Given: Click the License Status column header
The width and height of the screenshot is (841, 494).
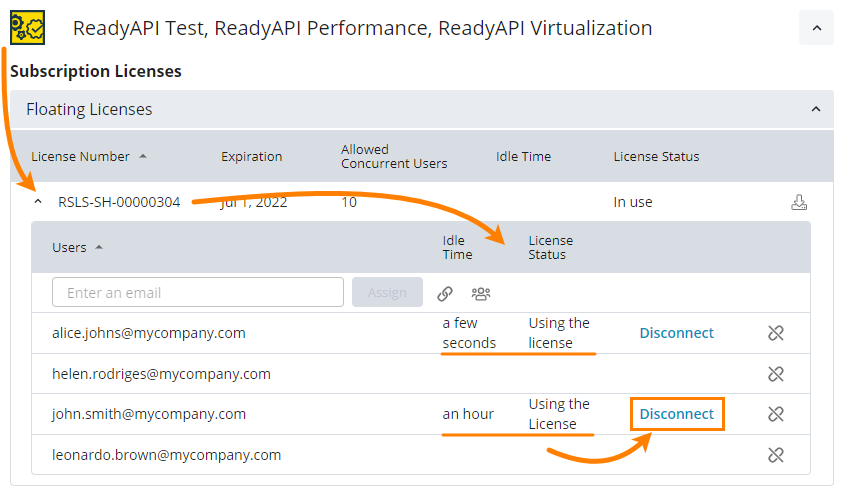Looking at the screenshot, I should (x=656, y=156).
